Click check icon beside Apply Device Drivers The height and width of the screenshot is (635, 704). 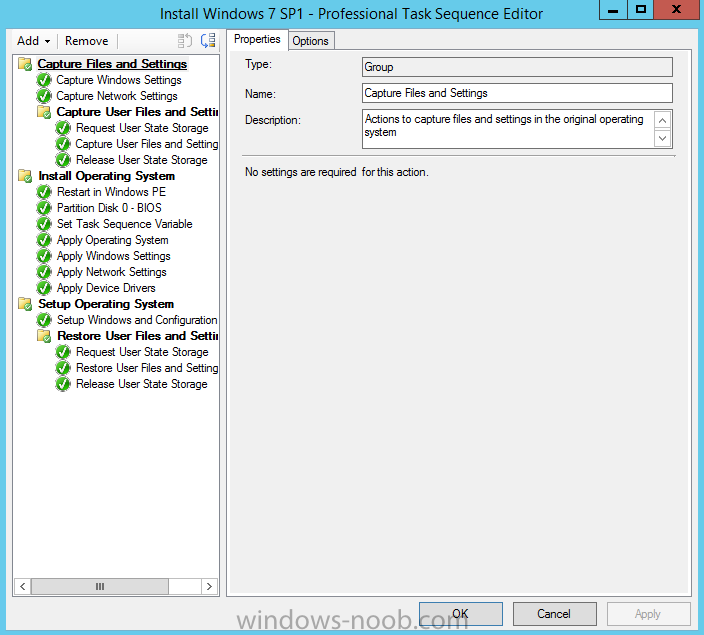pos(44,288)
